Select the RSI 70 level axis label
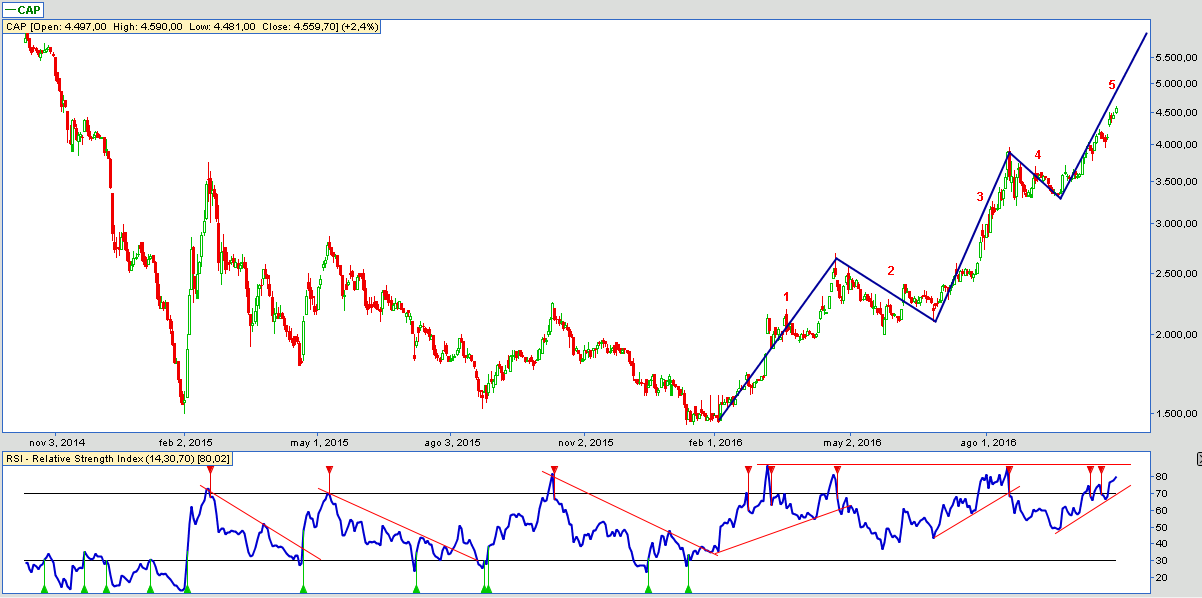 (1158, 494)
